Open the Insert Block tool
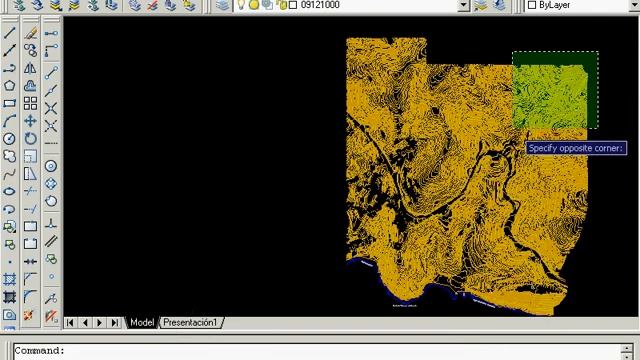The height and width of the screenshot is (360, 640). coord(9,227)
